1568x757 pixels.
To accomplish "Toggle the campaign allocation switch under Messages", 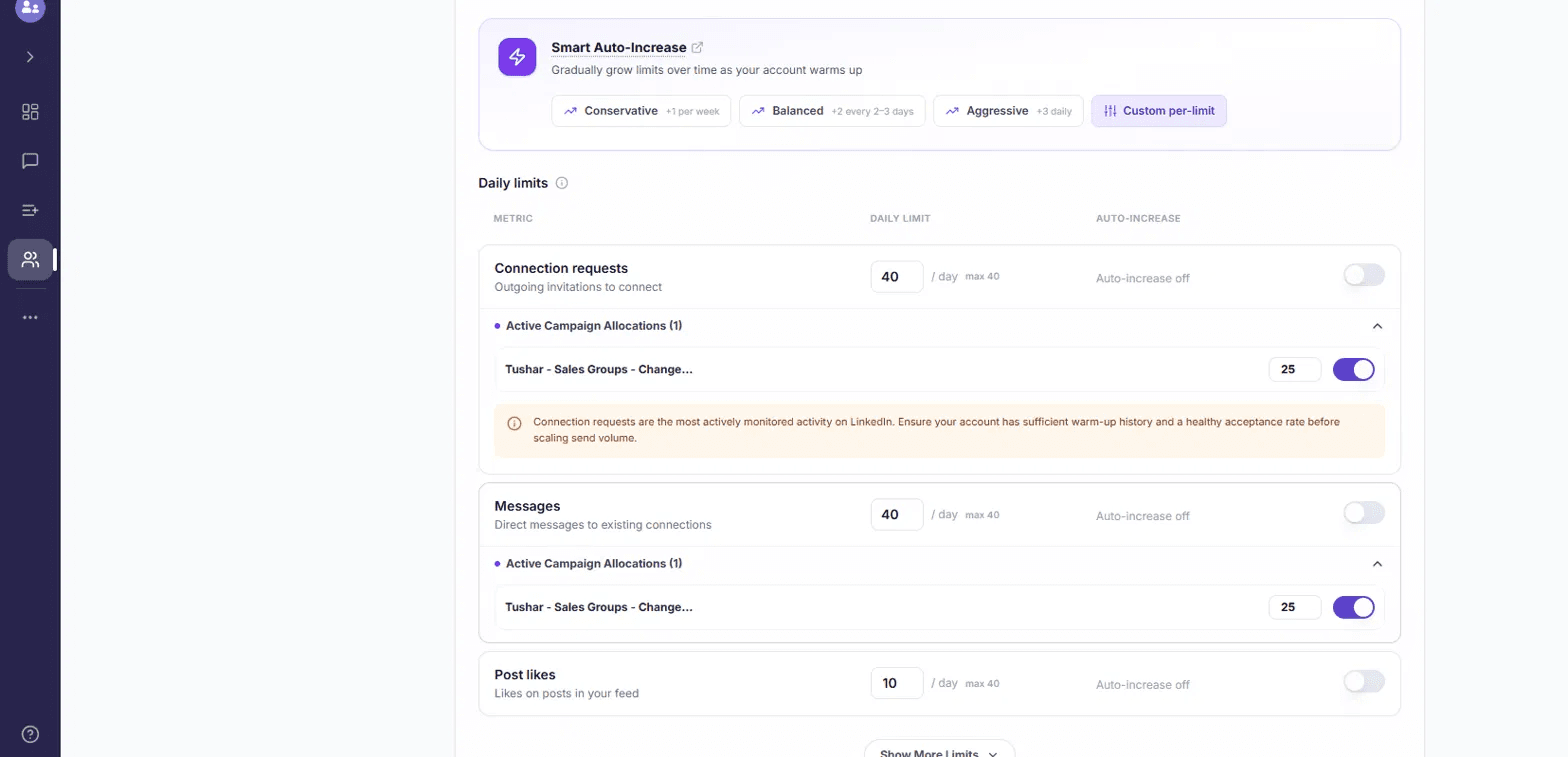I will (1354, 608).
